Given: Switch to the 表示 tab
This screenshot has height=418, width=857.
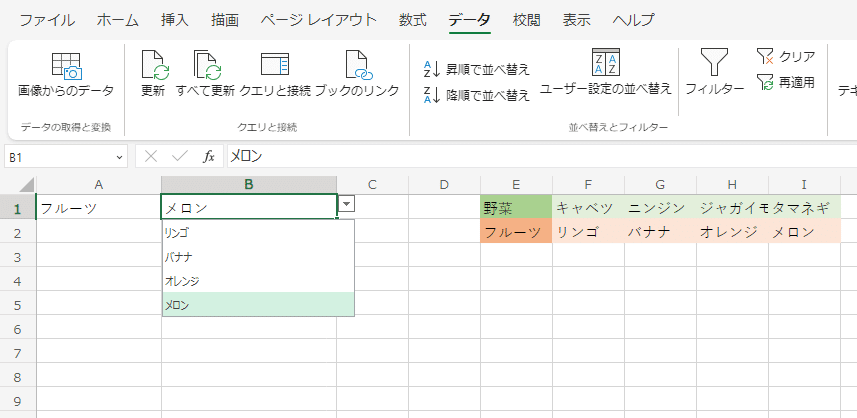Looking at the screenshot, I should (577, 20).
